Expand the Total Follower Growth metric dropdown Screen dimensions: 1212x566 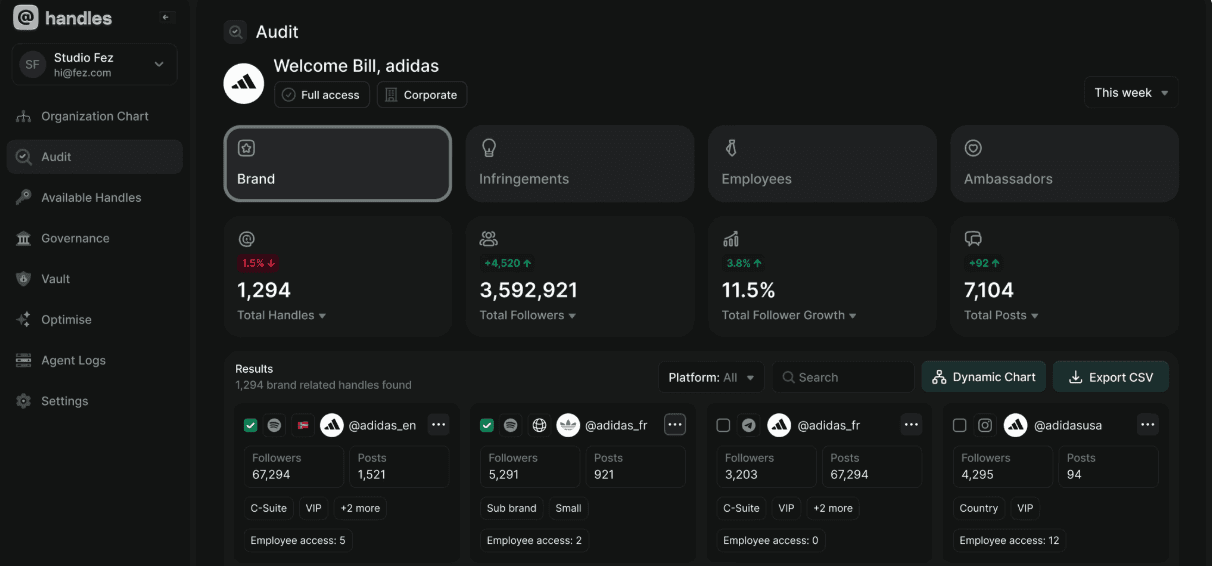[x=789, y=315]
